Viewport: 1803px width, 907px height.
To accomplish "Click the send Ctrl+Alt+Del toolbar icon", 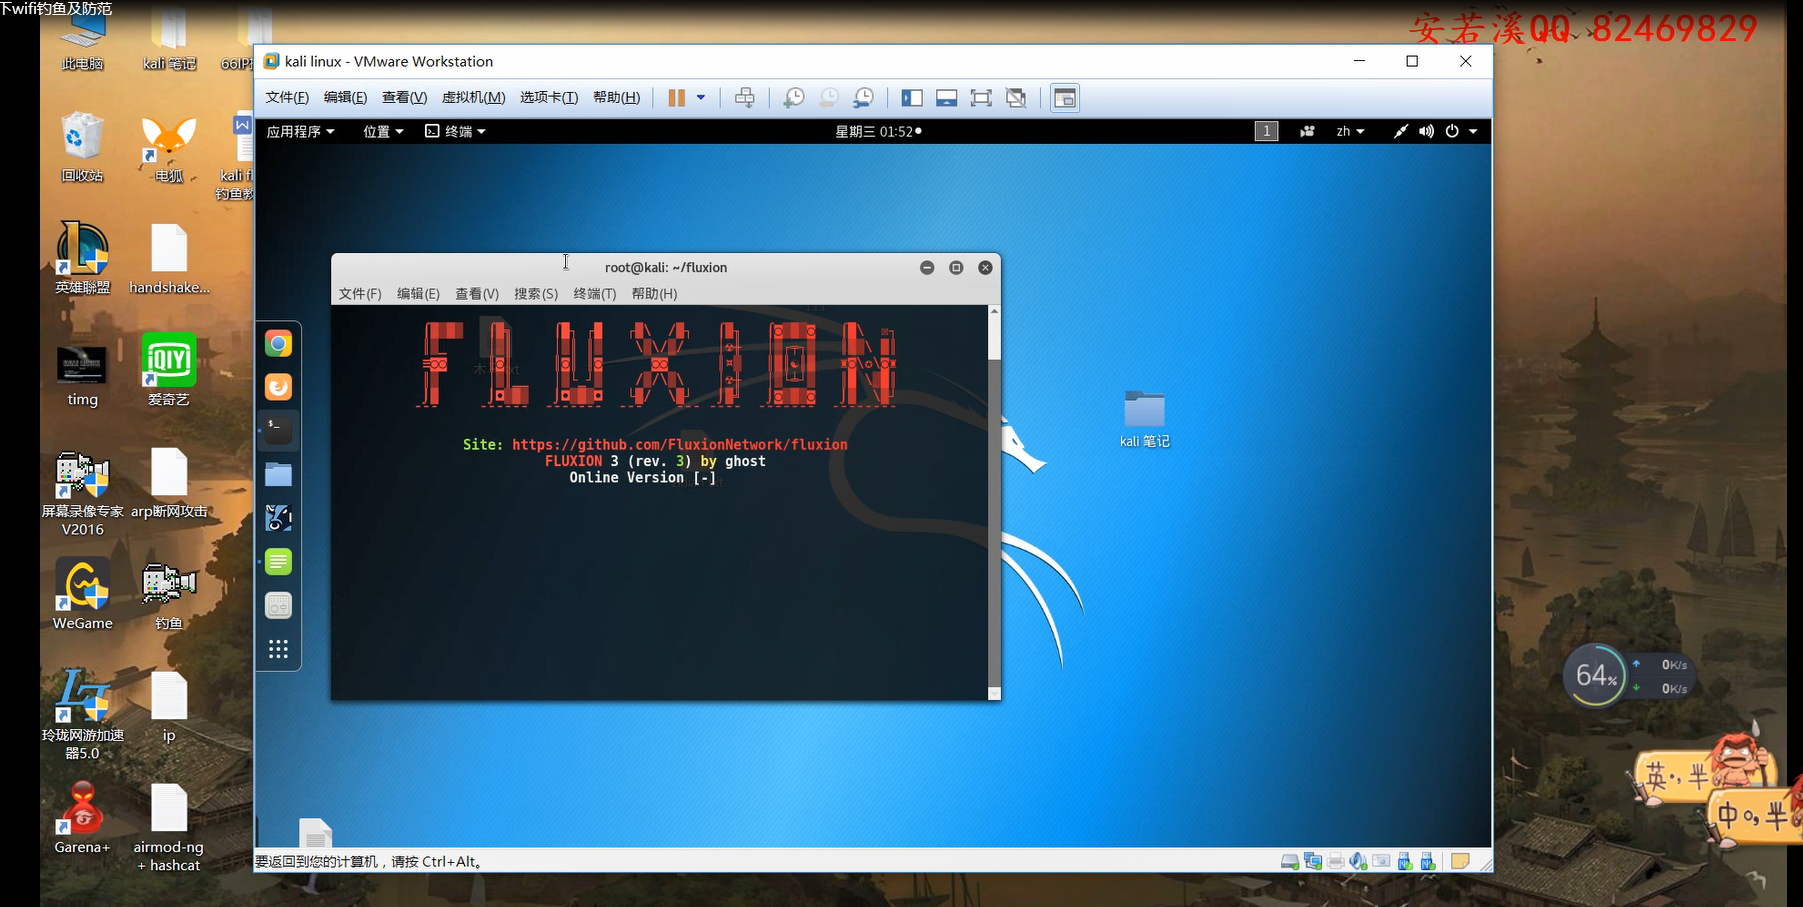I will pos(745,98).
